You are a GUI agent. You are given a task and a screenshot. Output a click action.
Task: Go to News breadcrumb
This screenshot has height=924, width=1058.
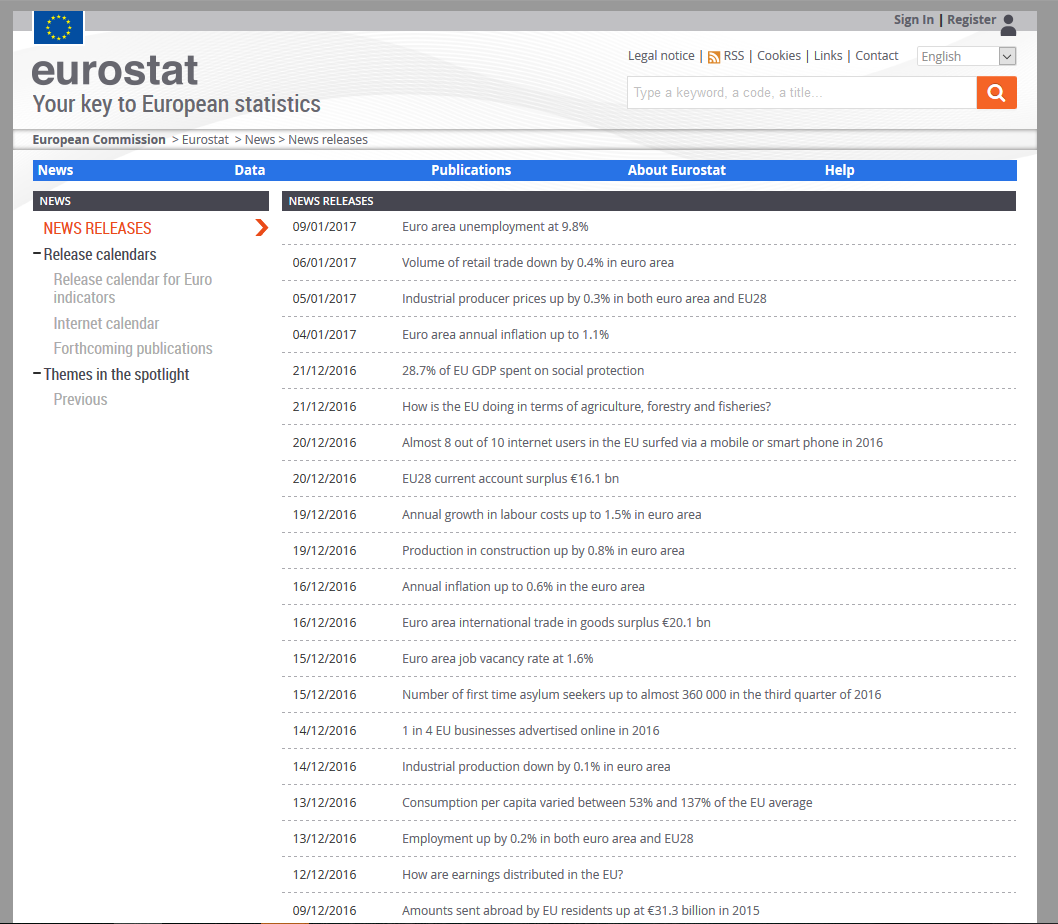pyautogui.click(x=260, y=140)
